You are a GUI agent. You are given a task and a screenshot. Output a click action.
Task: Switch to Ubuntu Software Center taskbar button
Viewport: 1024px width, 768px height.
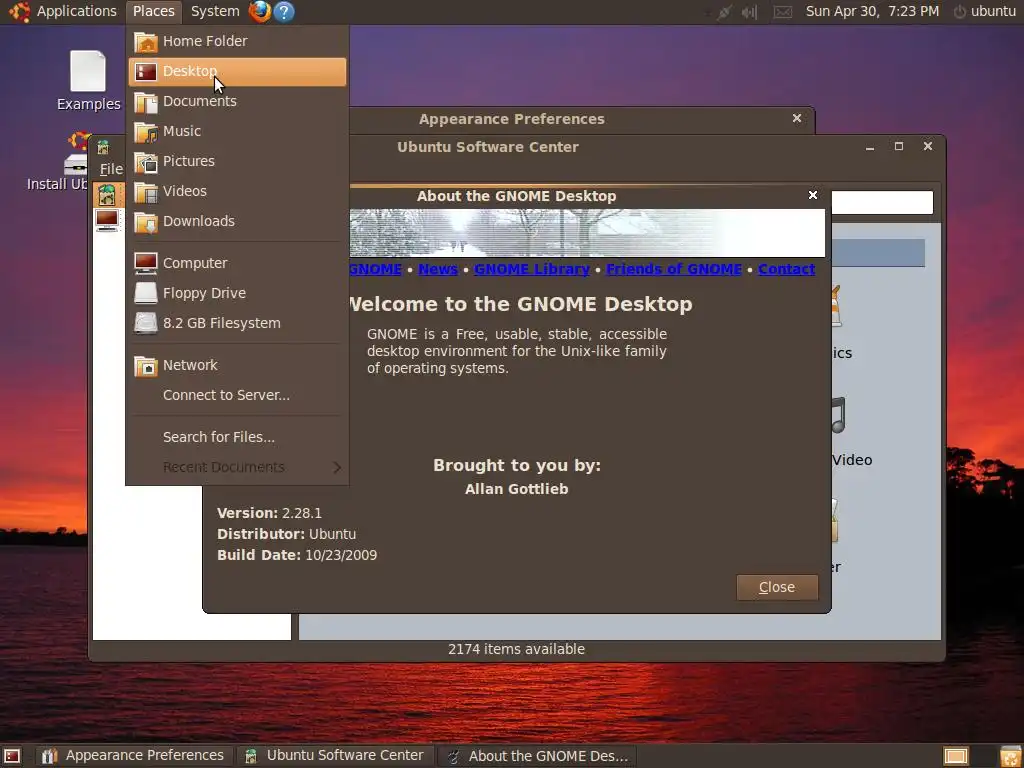[336, 756]
